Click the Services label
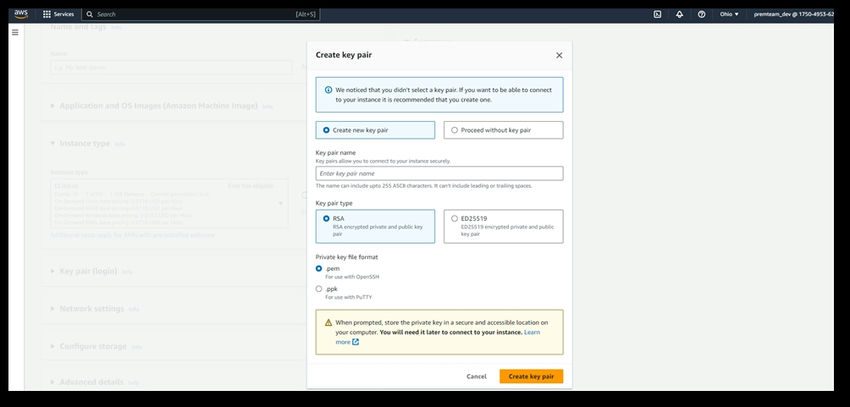850x407 pixels. click(63, 14)
